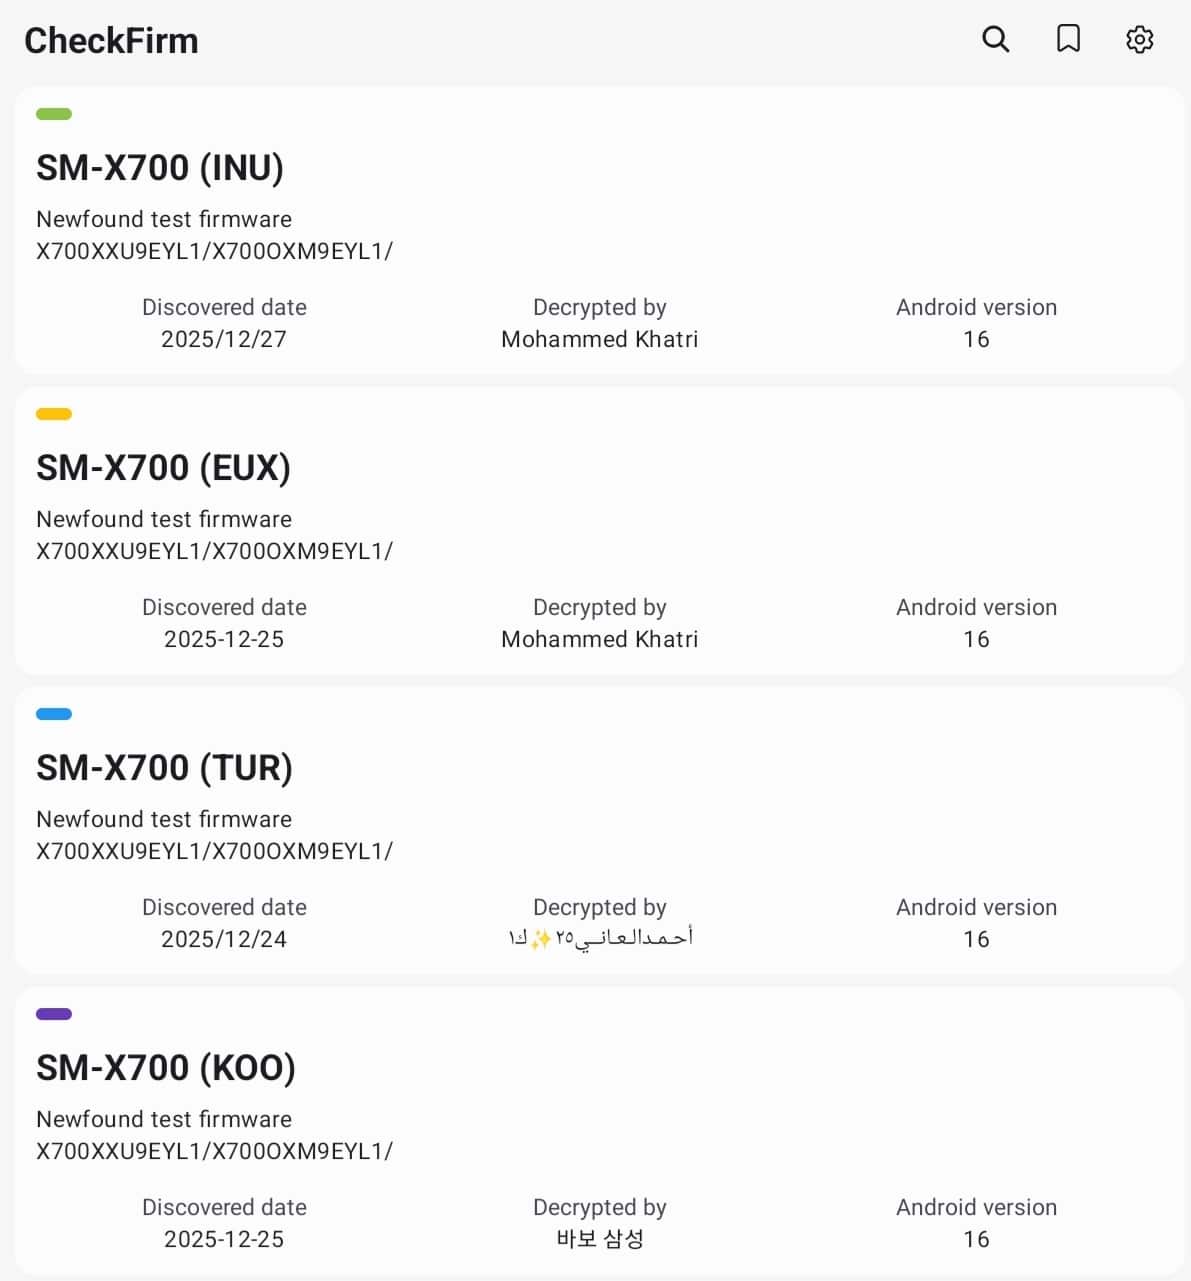1191x1281 pixels.
Task: Open settings via the gear icon
Action: click(1139, 40)
